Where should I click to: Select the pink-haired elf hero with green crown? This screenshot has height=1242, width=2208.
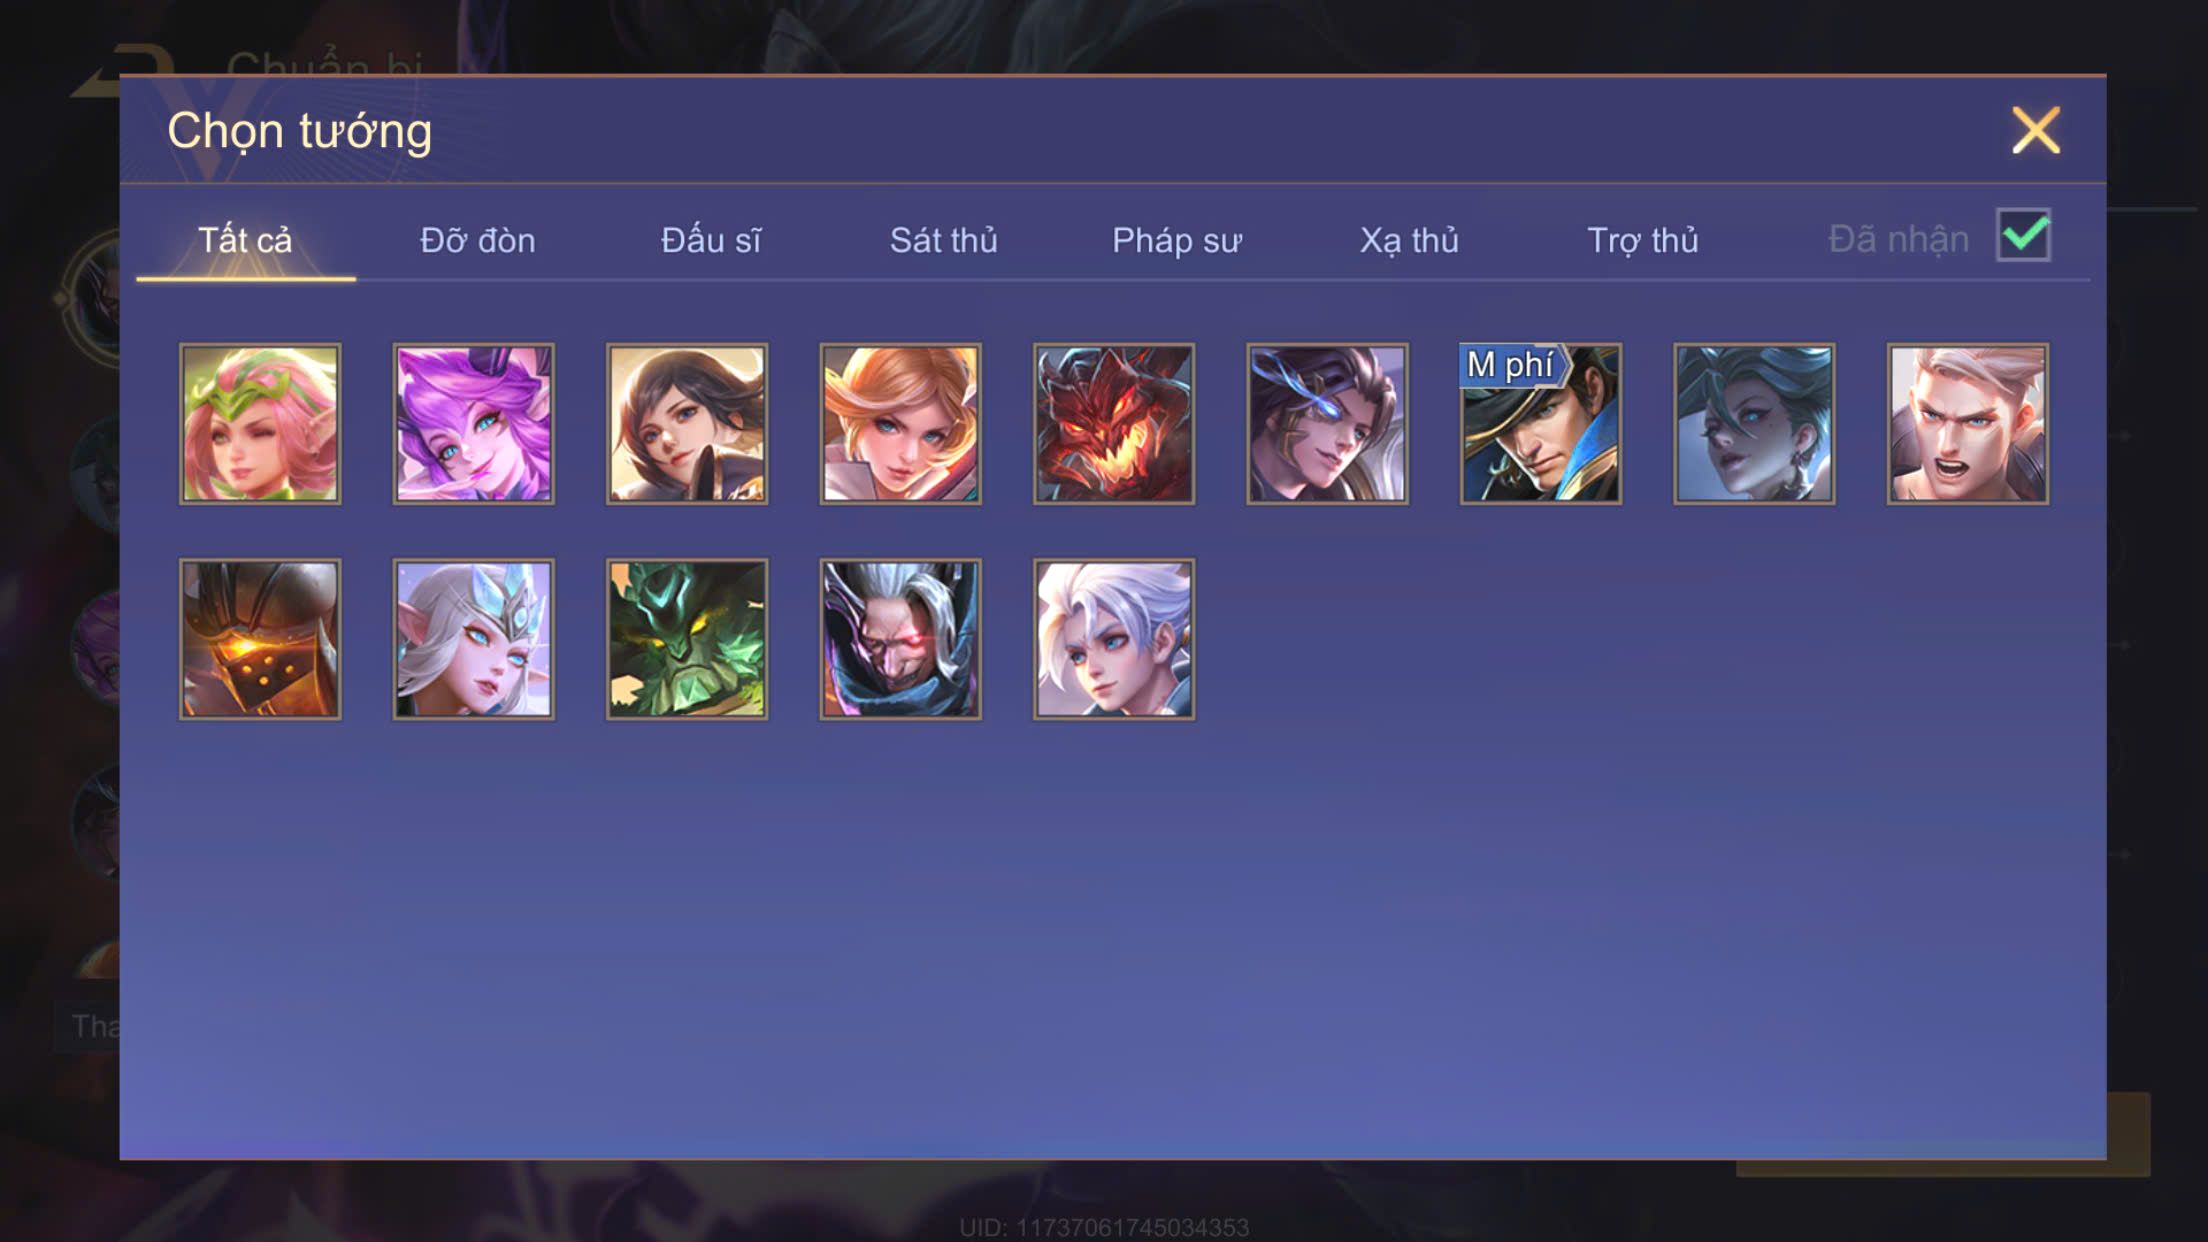coord(260,424)
